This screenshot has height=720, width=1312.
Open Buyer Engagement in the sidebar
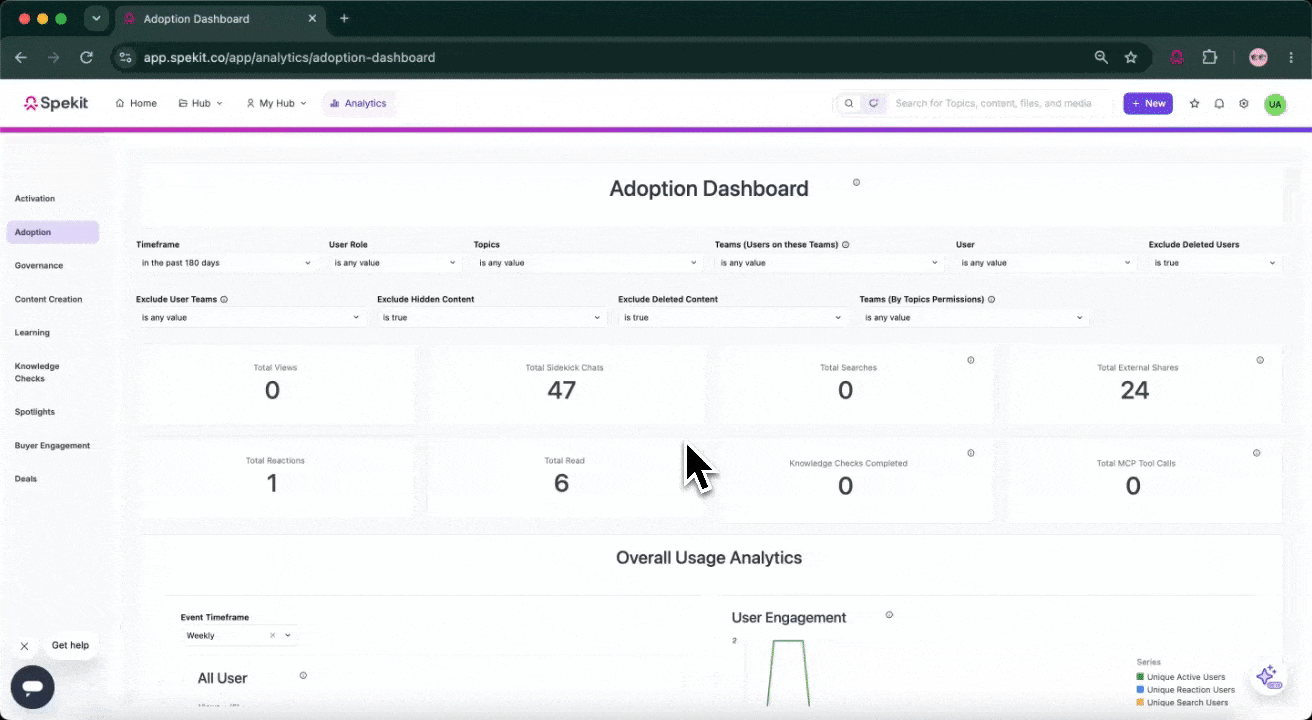click(52, 445)
